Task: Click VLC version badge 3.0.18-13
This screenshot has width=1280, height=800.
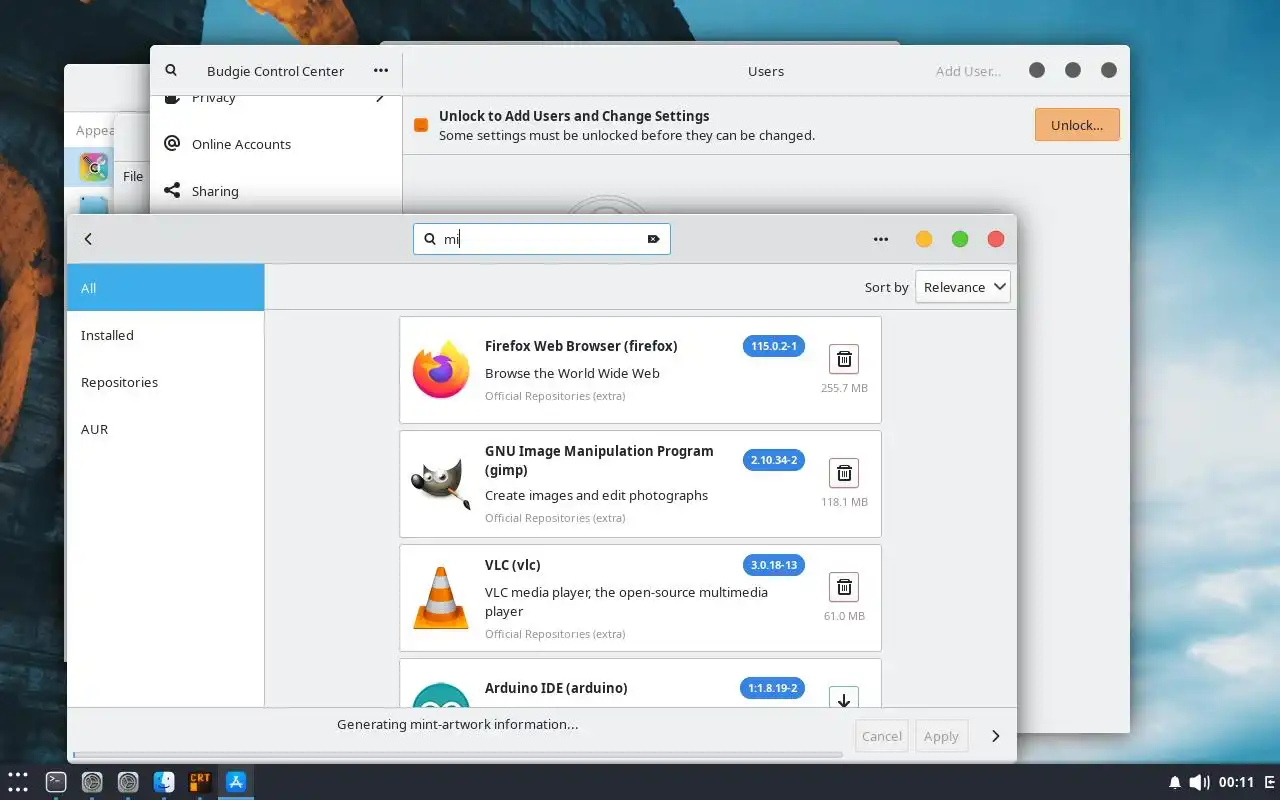Action: 774,565
